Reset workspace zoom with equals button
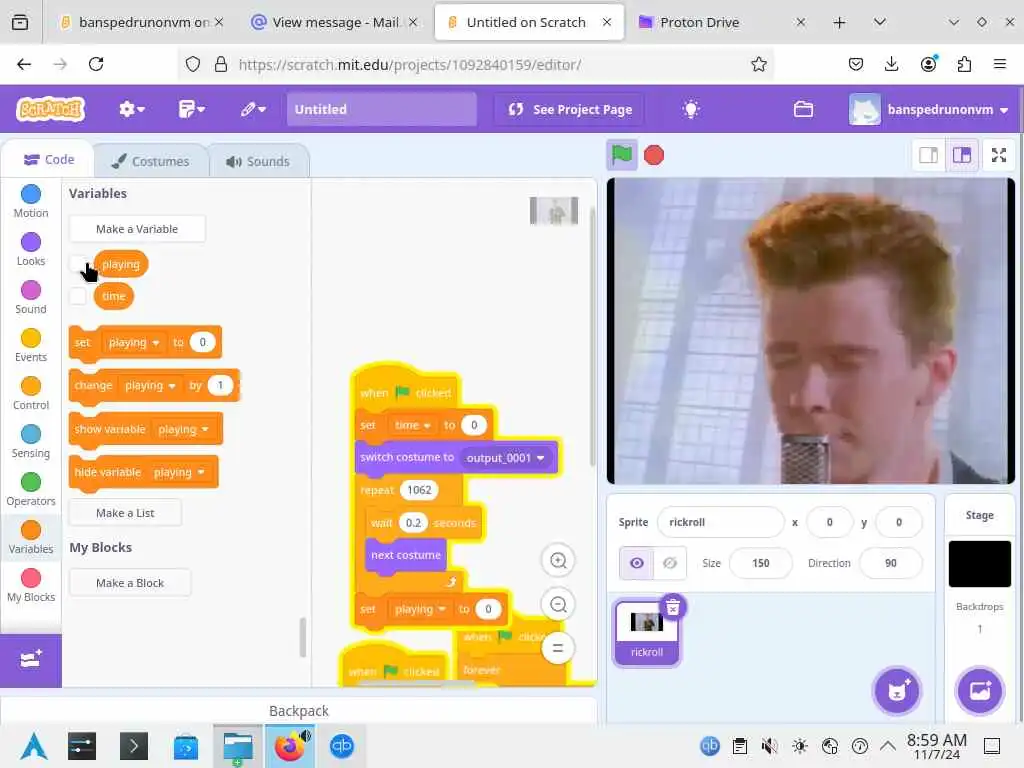Viewport: 1024px width, 768px height. pos(558,648)
